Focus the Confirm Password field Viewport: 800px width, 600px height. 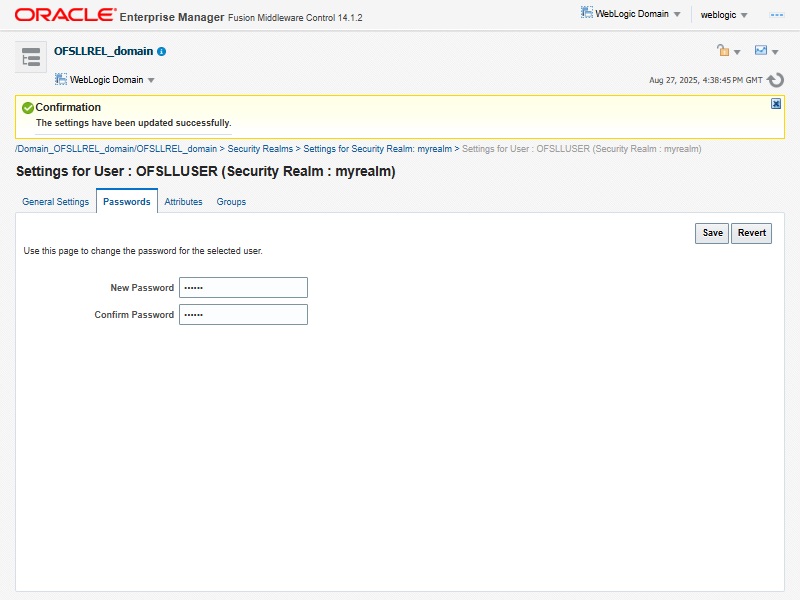coord(243,314)
